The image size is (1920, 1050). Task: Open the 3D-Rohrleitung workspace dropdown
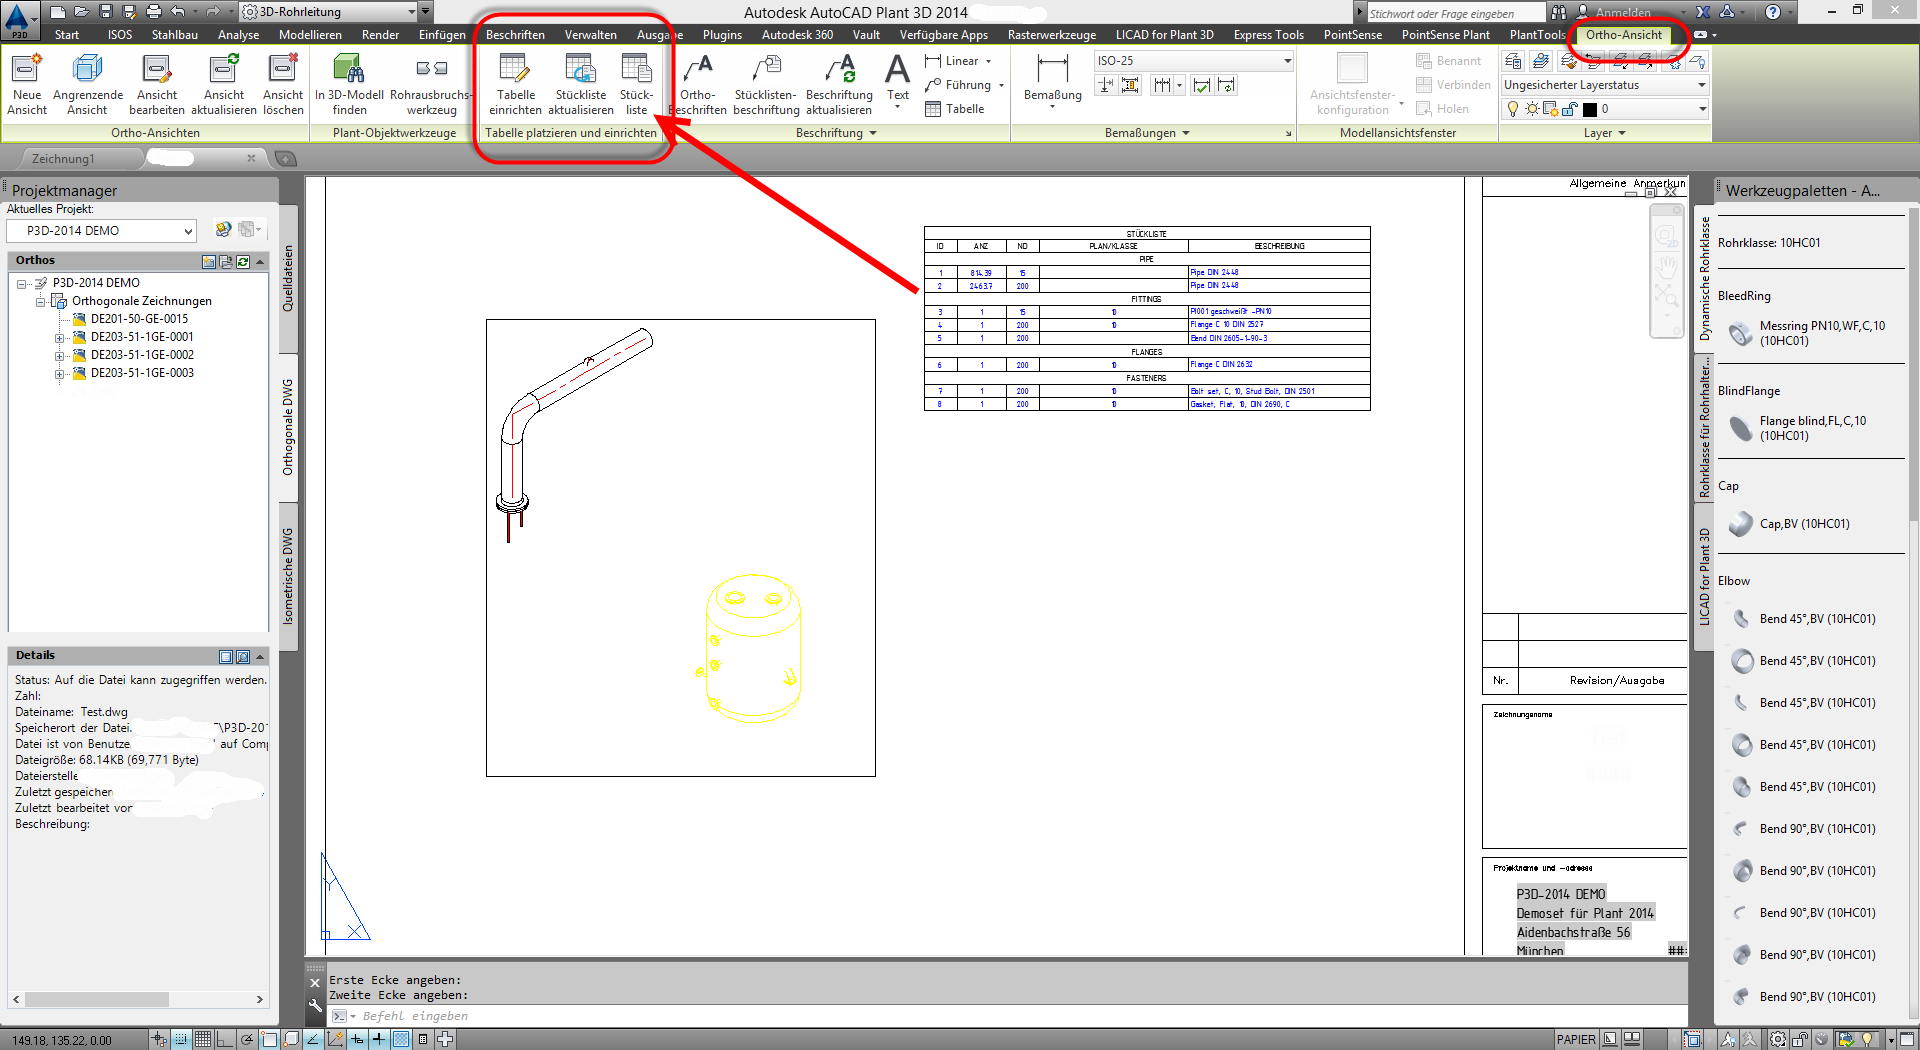pos(411,12)
